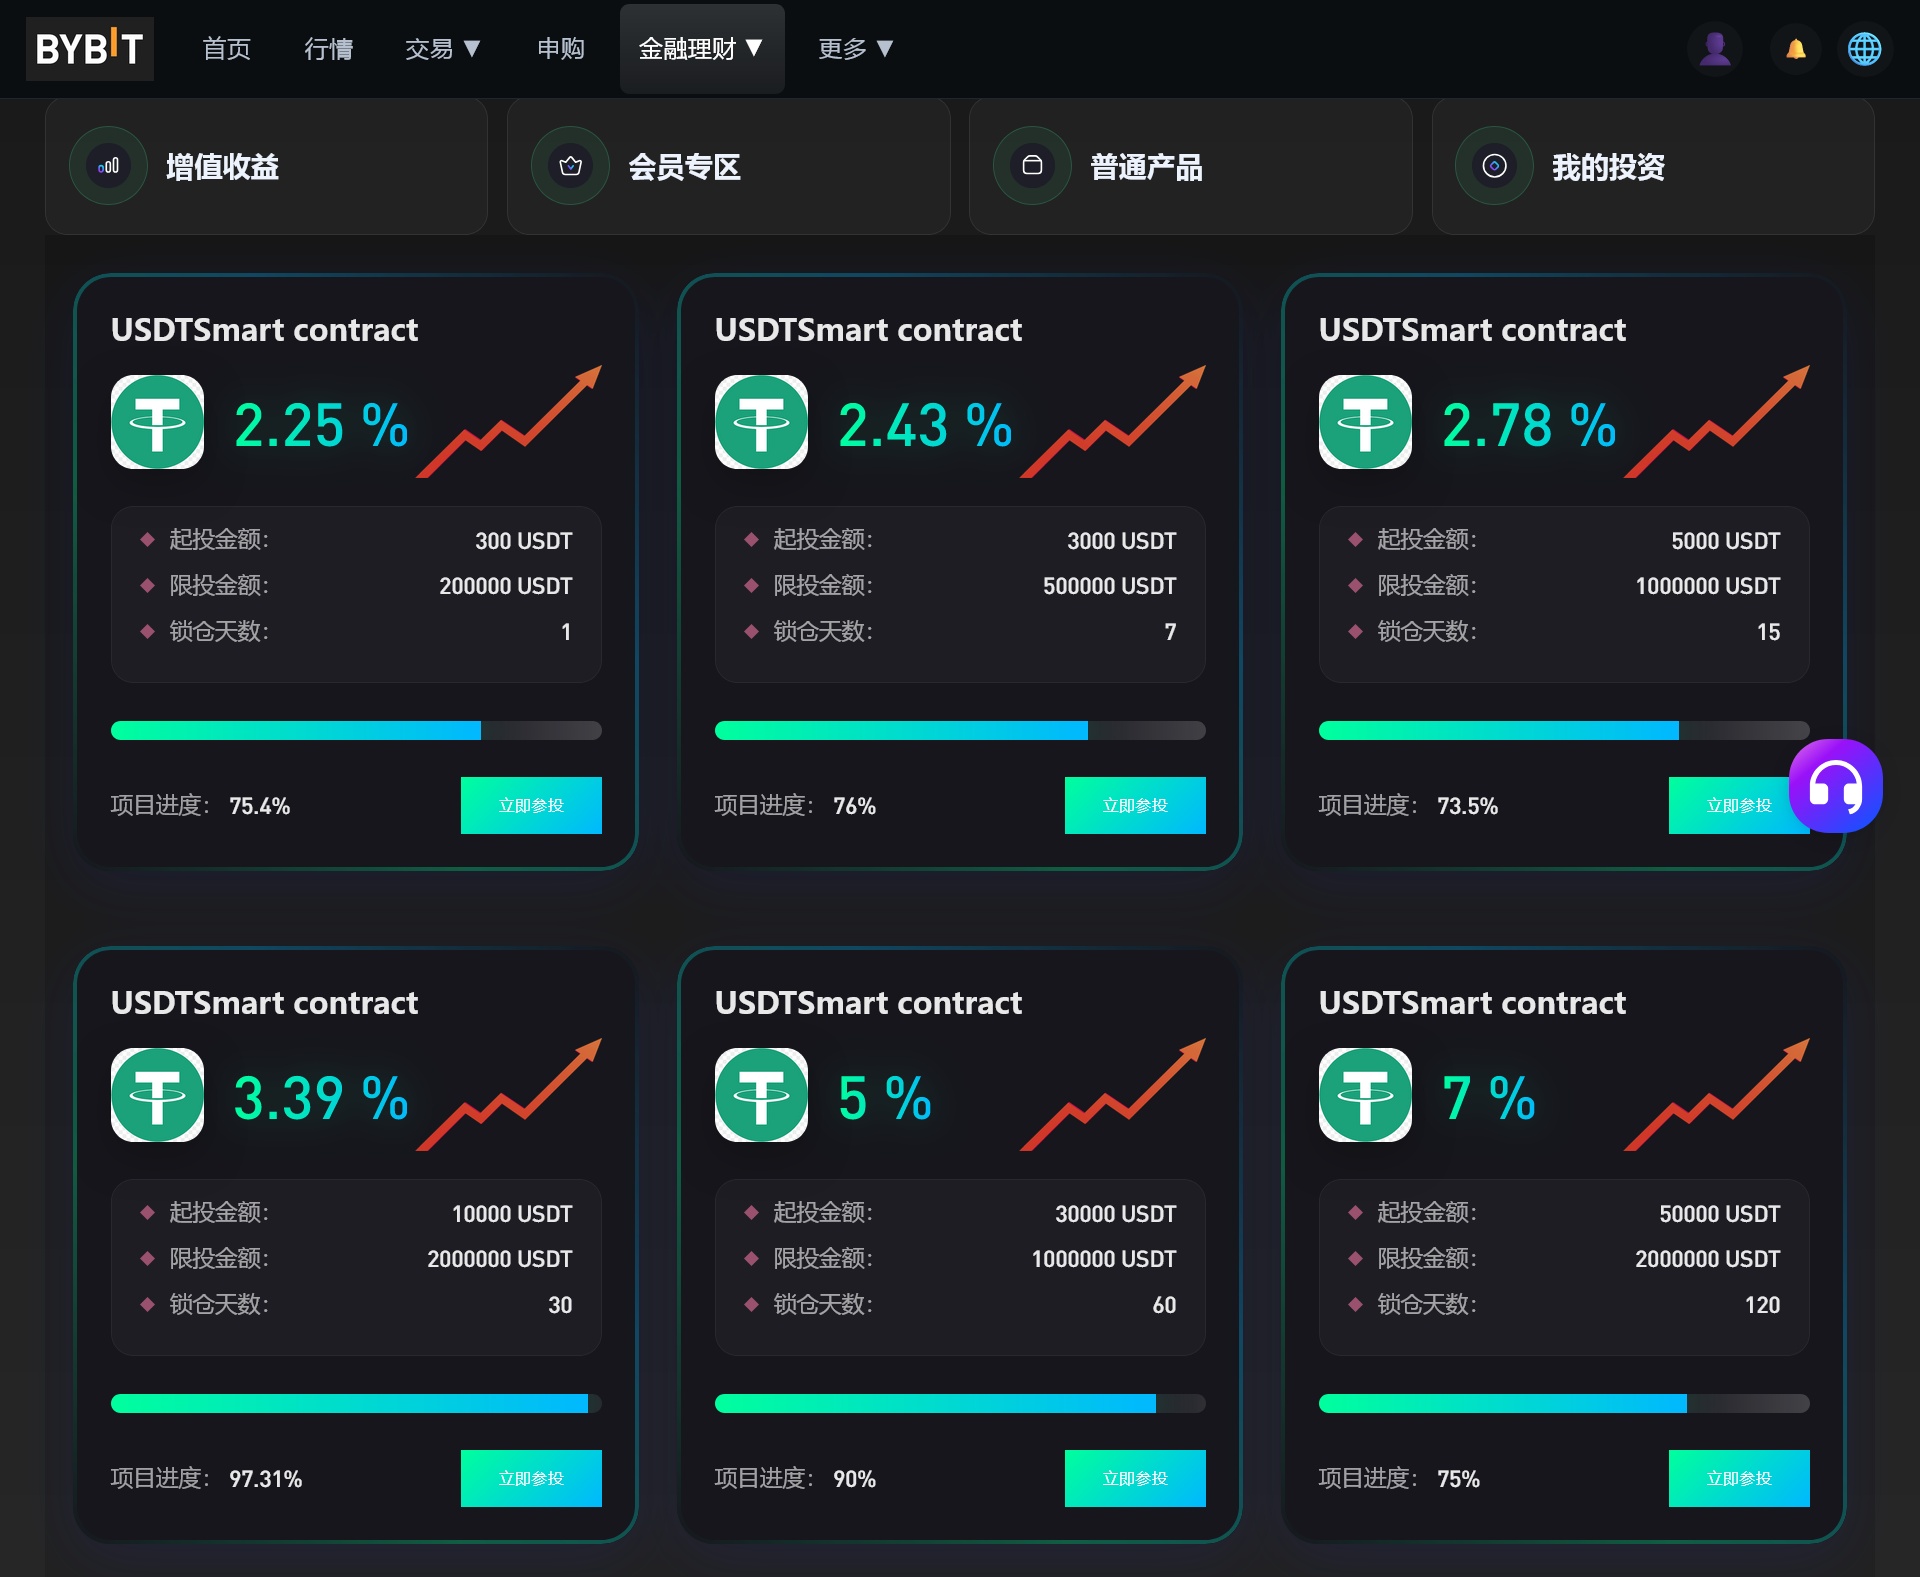Click the 75.4% progress bar
Screen dimensions: 1920x1577
click(356, 730)
